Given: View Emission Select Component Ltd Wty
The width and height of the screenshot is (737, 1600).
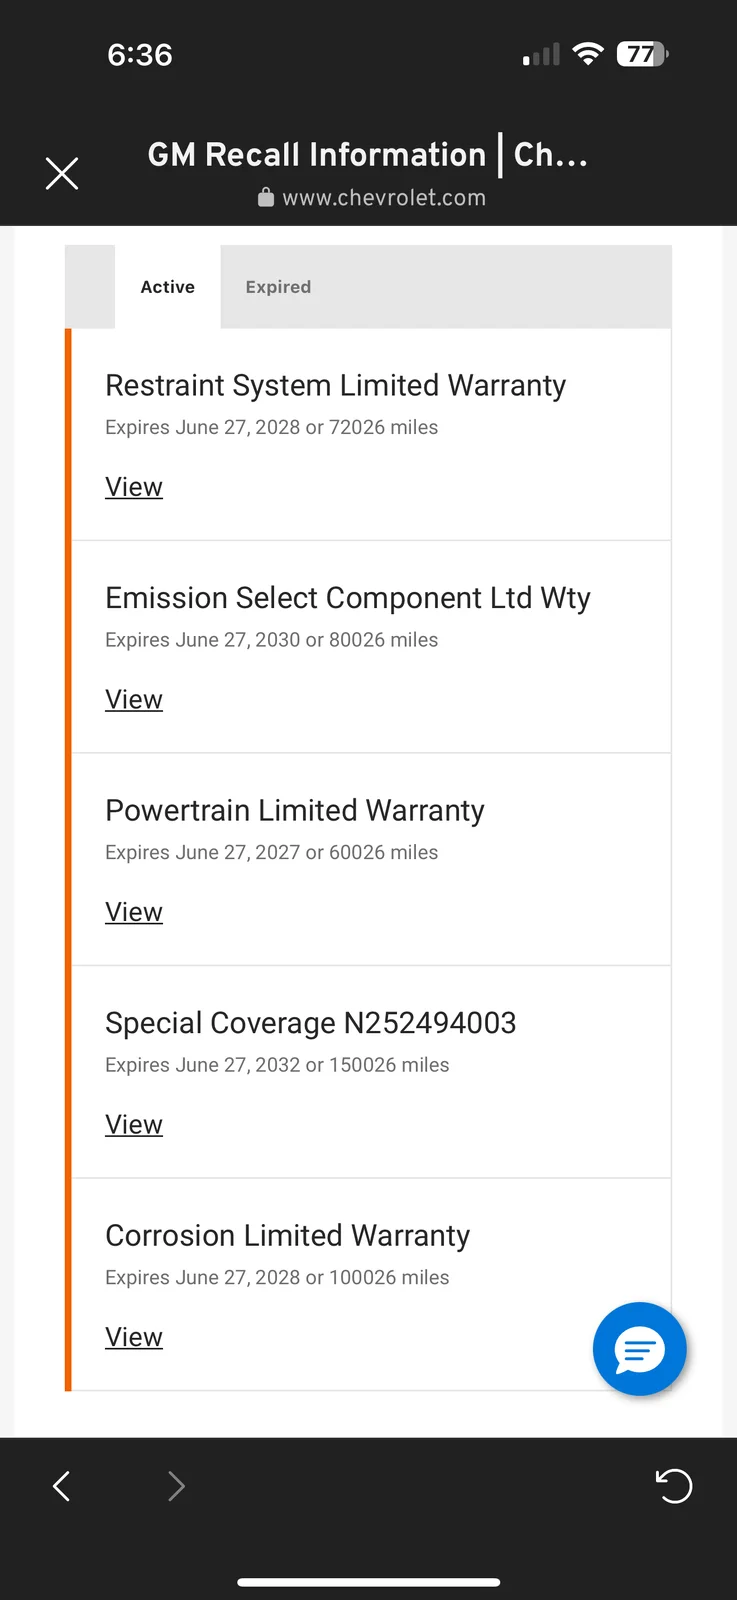Looking at the screenshot, I should tap(134, 700).
